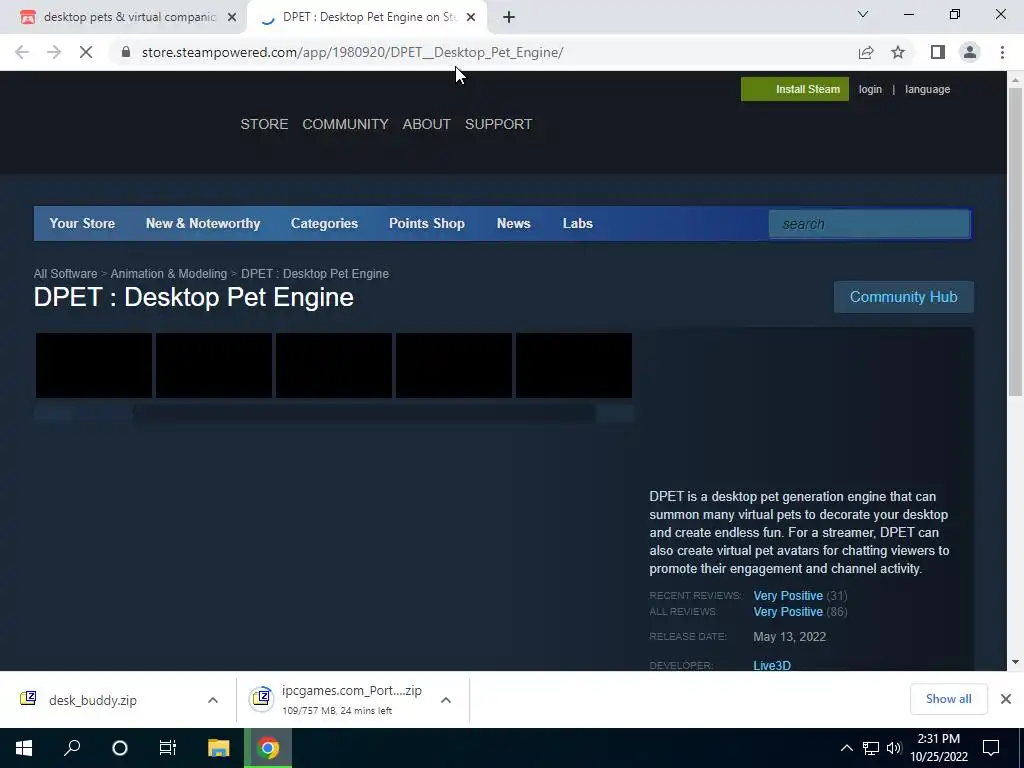Image resolution: width=1024 pixels, height=768 pixels.
Task: Open Chrome's three-dot menu
Action: (x=1002, y=52)
